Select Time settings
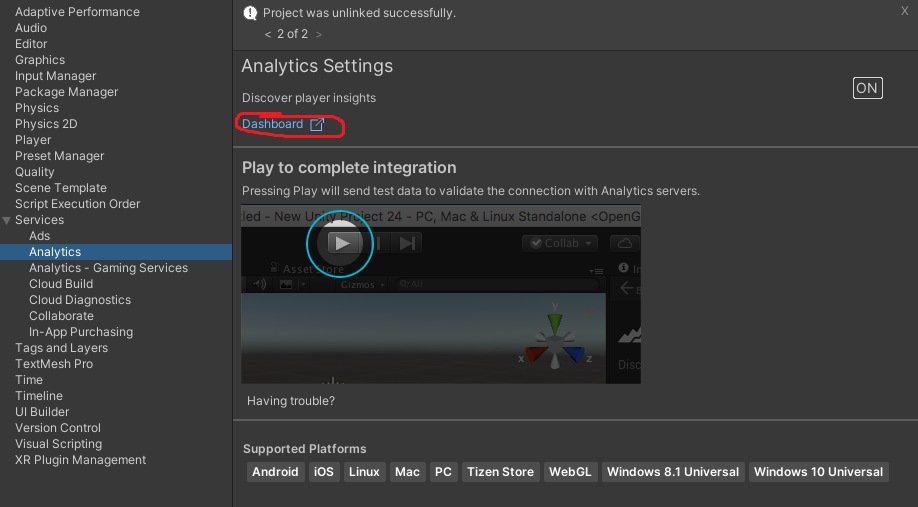918x507 pixels. click(29, 380)
